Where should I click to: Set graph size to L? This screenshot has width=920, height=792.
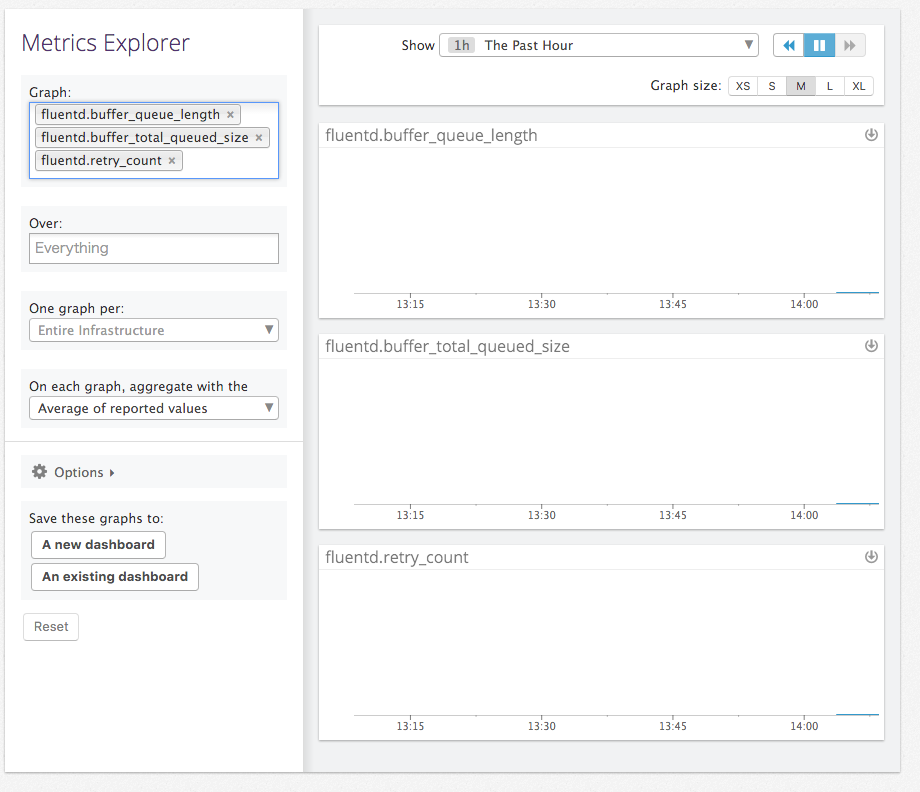coord(830,86)
